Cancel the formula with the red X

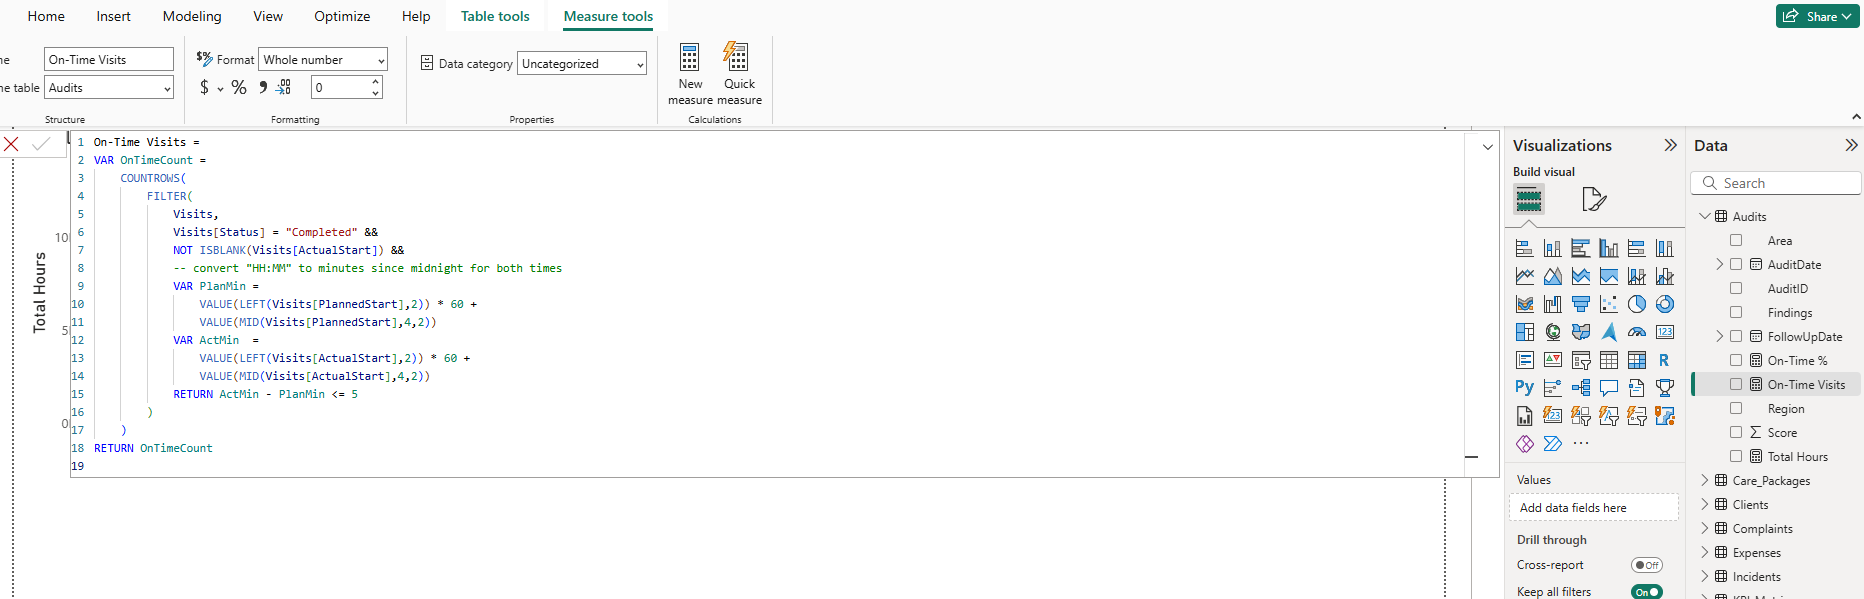click(11, 144)
